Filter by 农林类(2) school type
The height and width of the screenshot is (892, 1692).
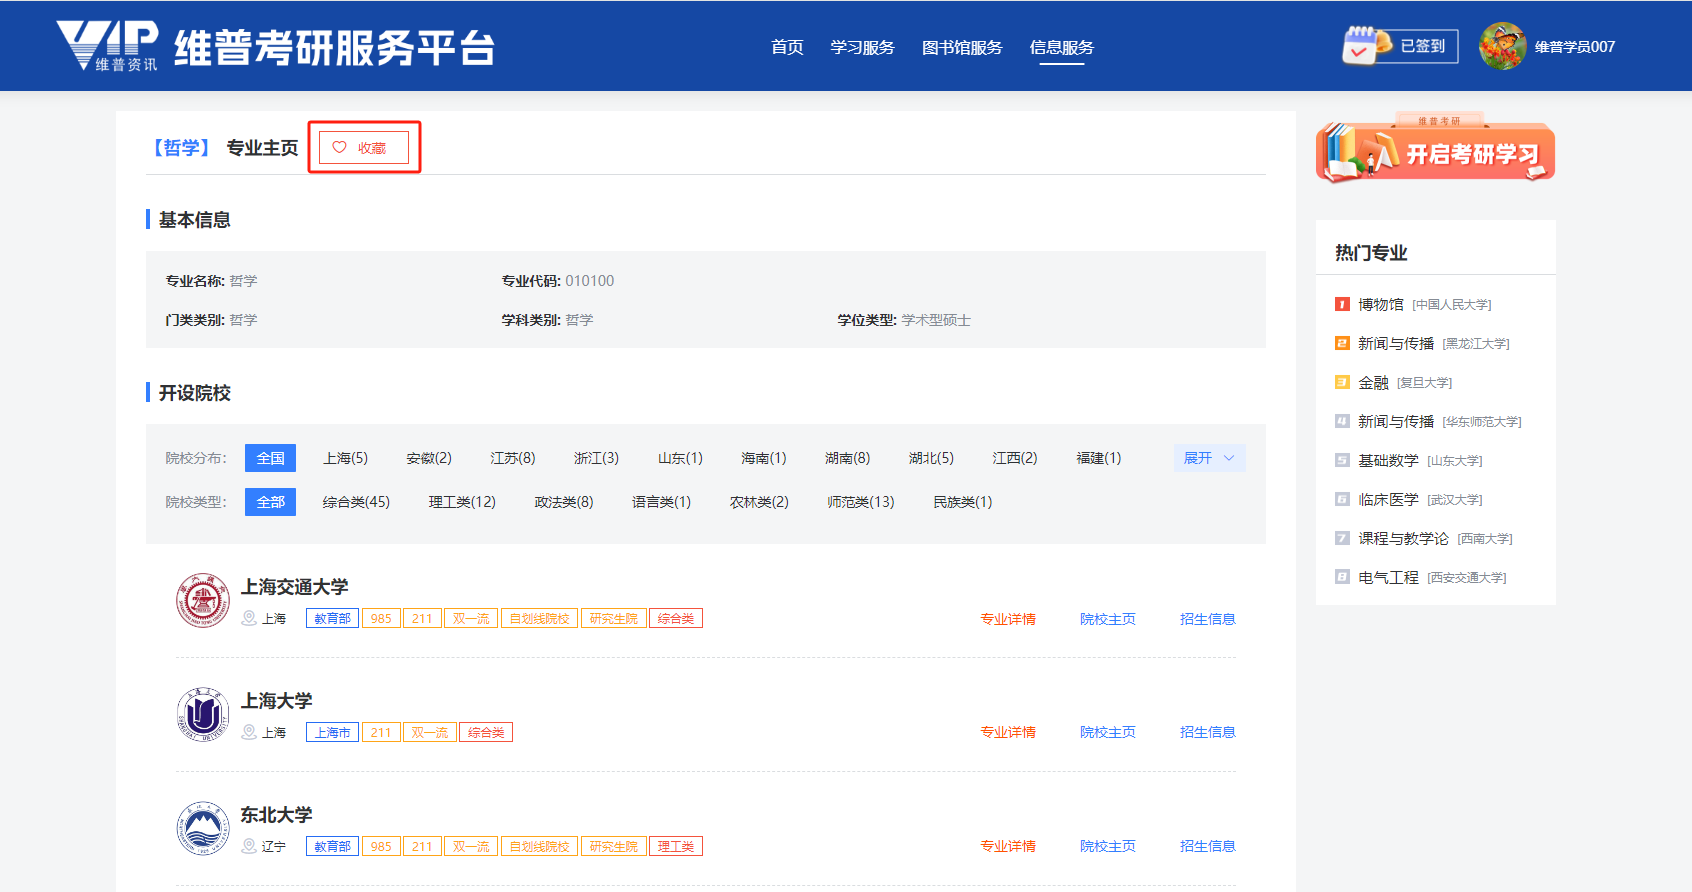click(759, 502)
